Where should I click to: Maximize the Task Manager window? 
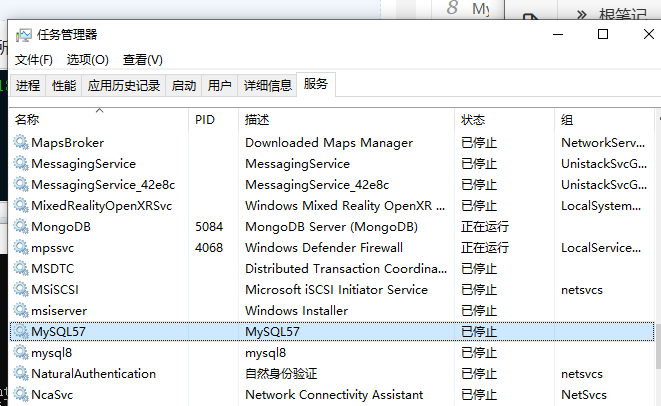coord(603,34)
